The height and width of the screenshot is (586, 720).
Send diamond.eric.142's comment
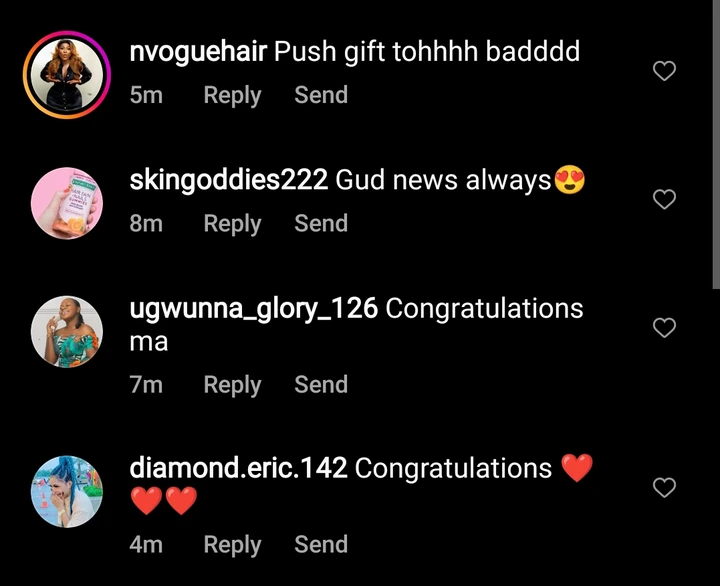(321, 544)
